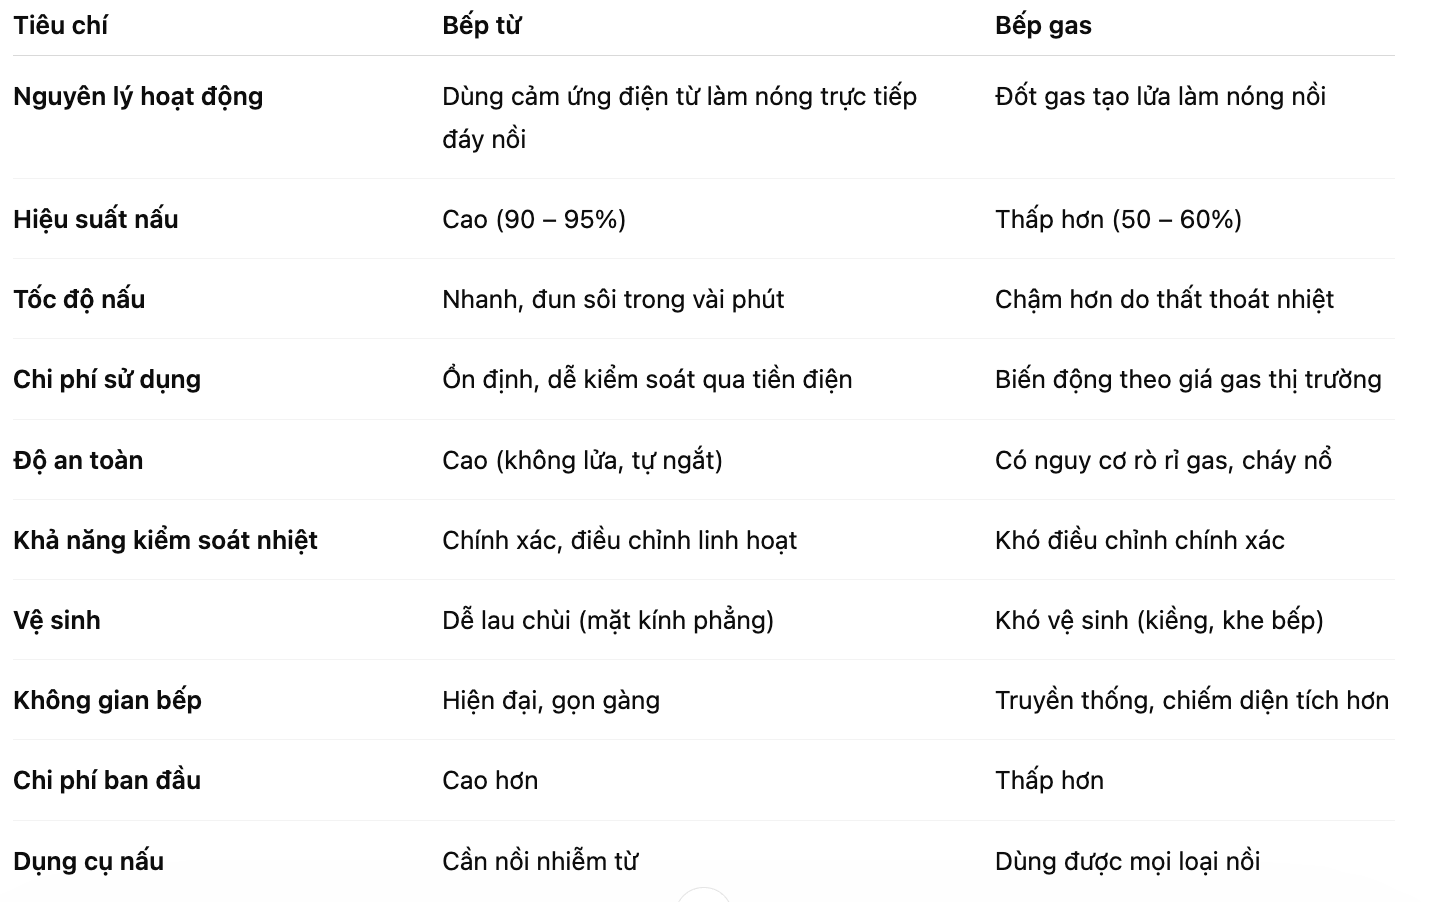The width and height of the screenshot is (1432, 902).
Task: Click "Khả năng kiểm soát nhiệt" row label
Action: 165,540
